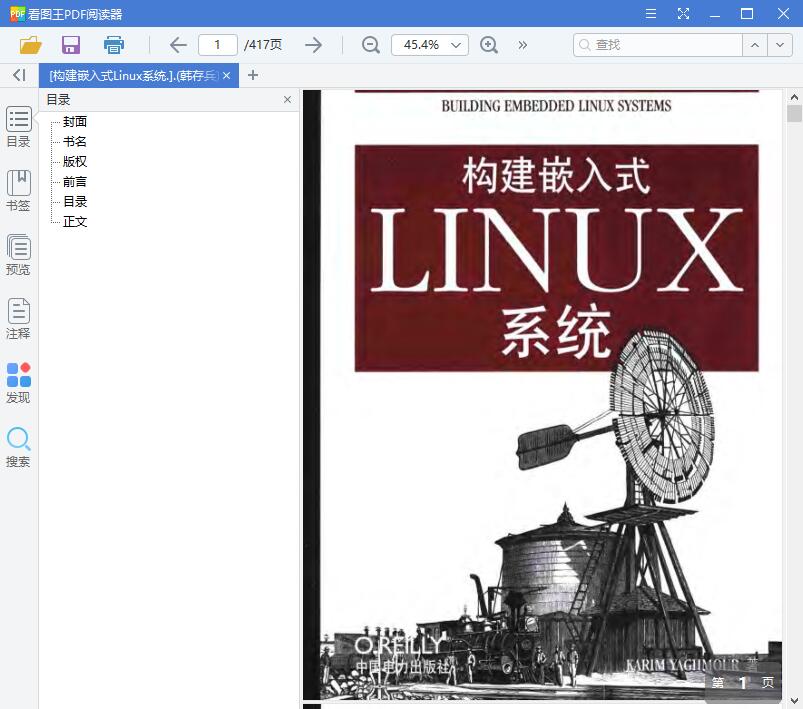Jump to 正文 in the outline
The width and height of the screenshot is (803, 709).
click(x=75, y=221)
